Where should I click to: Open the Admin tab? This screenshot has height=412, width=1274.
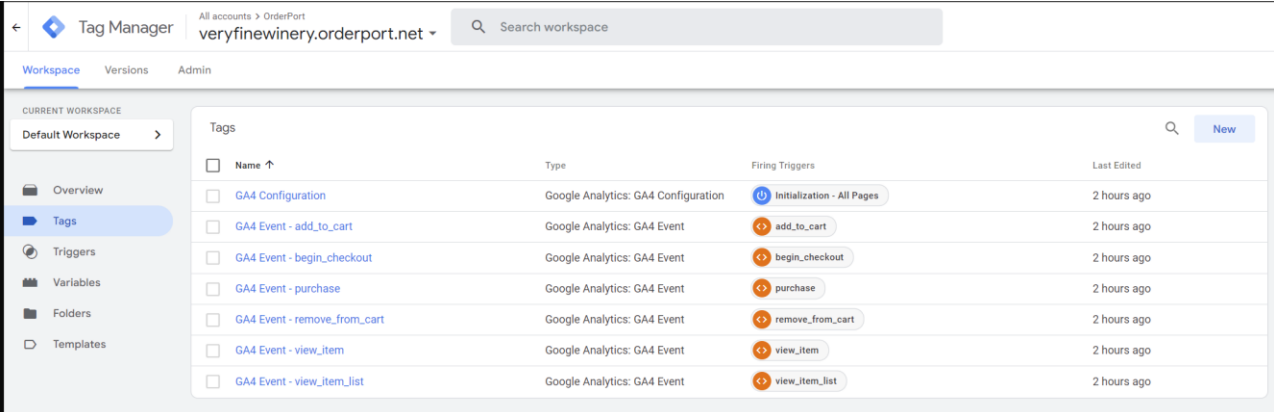tap(194, 70)
